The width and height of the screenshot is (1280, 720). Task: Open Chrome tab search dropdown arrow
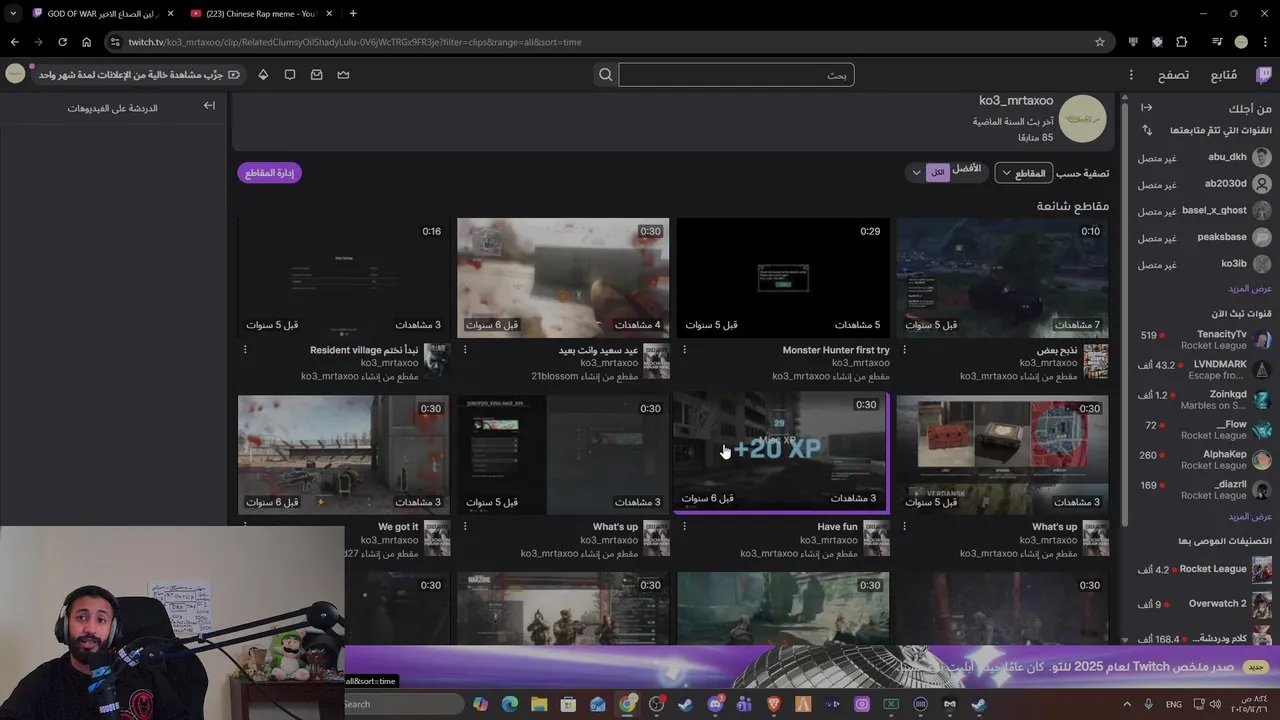(x=14, y=13)
